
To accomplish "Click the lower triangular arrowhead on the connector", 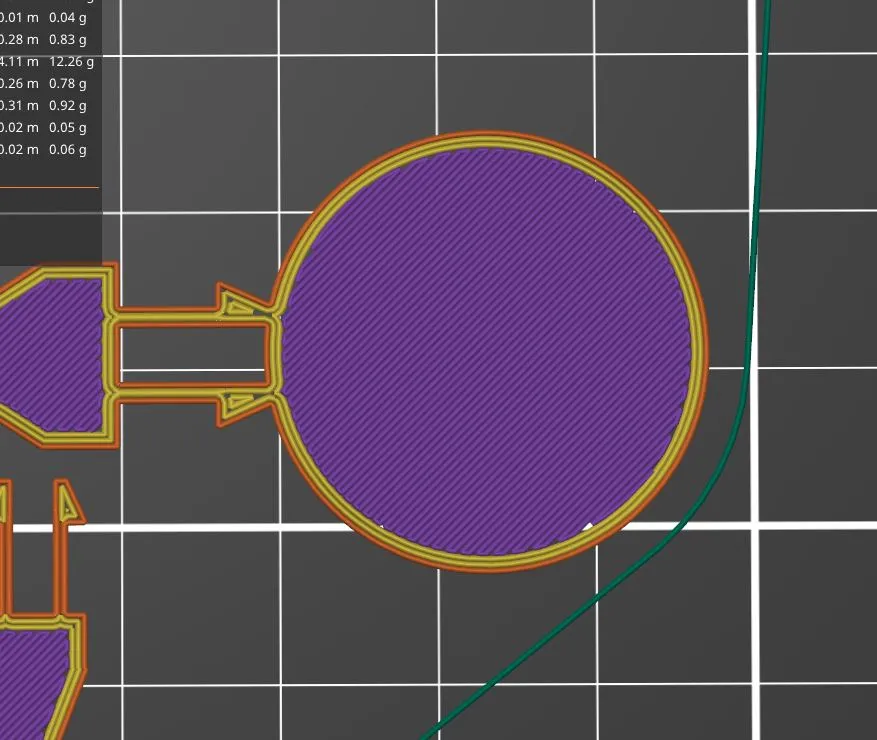I will (238, 404).
